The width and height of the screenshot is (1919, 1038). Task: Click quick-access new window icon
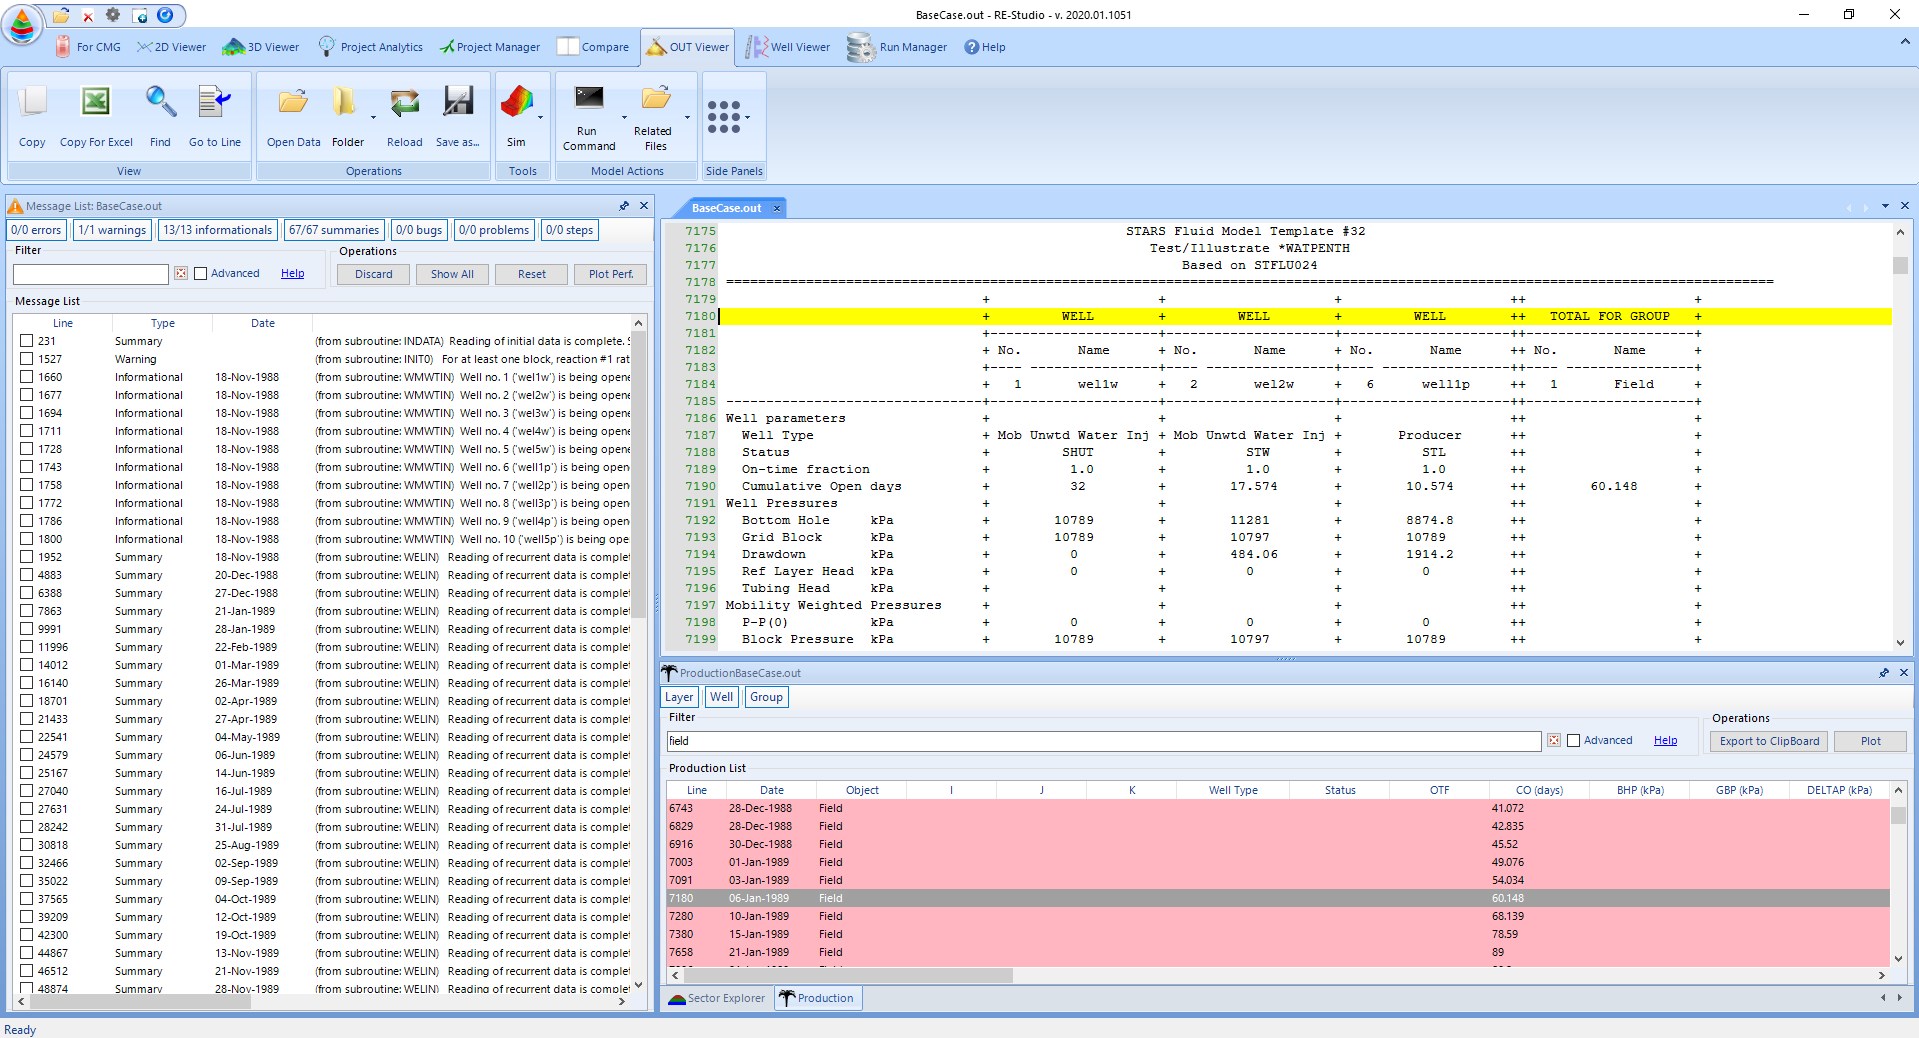pyautogui.click(x=140, y=16)
